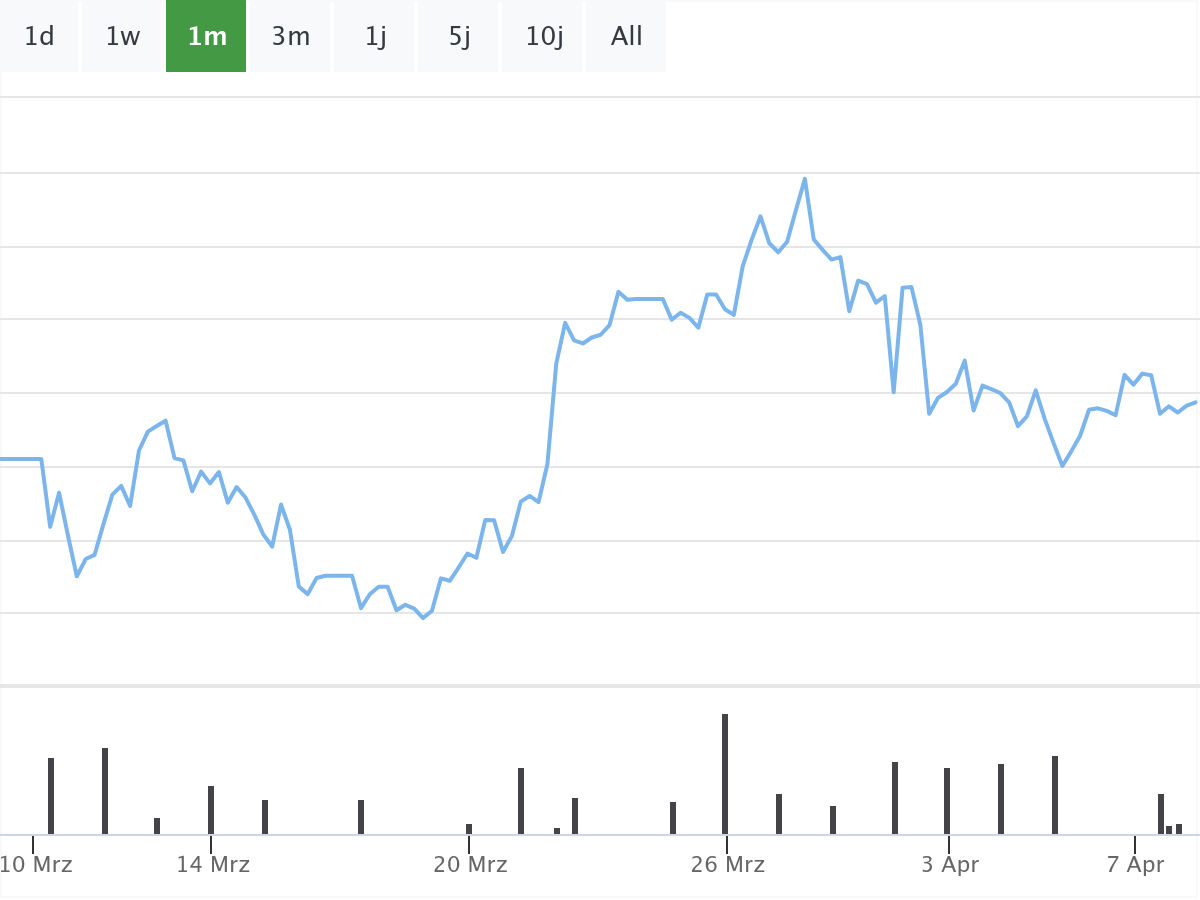Click the 14 Mrz date label
The height and width of the screenshot is (900, 1200).
[213, 864]
